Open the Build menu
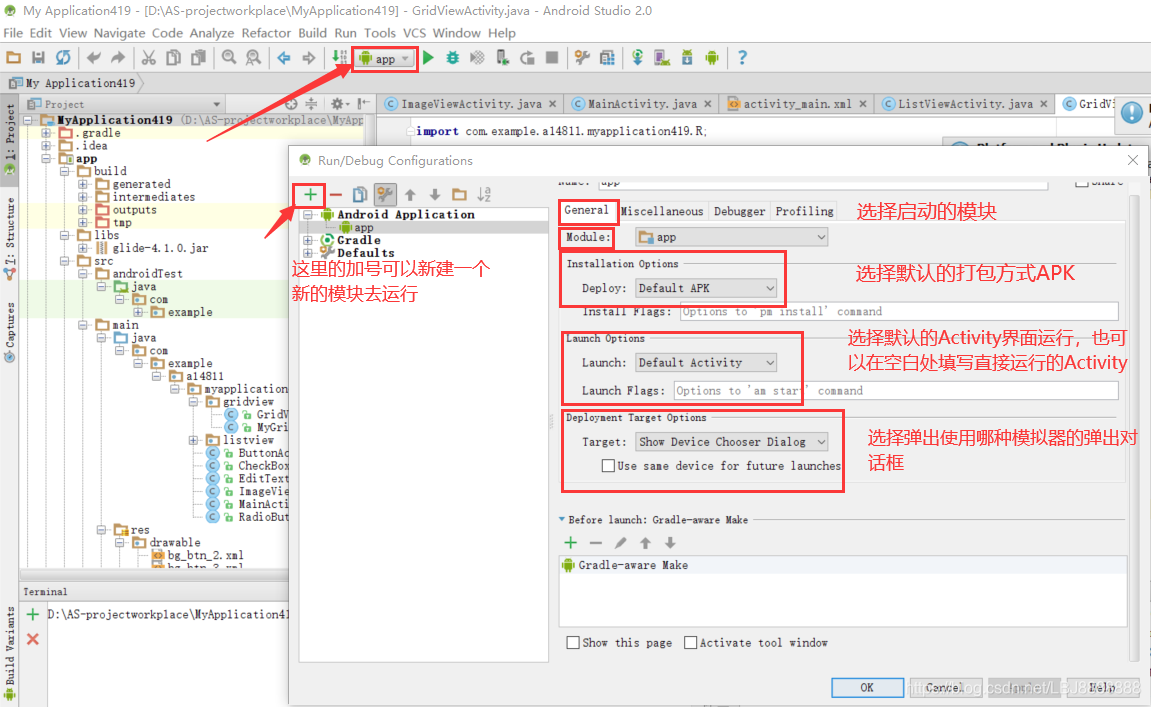Image resolution: width=1151 pixels, height=707 pixels. pyautogui.click(x=312, y=33)
